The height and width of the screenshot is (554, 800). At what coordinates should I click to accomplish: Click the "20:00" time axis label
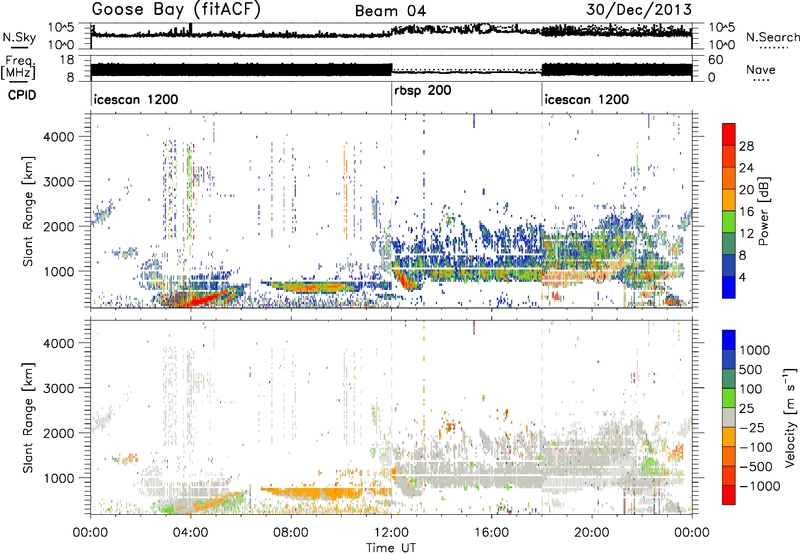click(x=592, y=533)
